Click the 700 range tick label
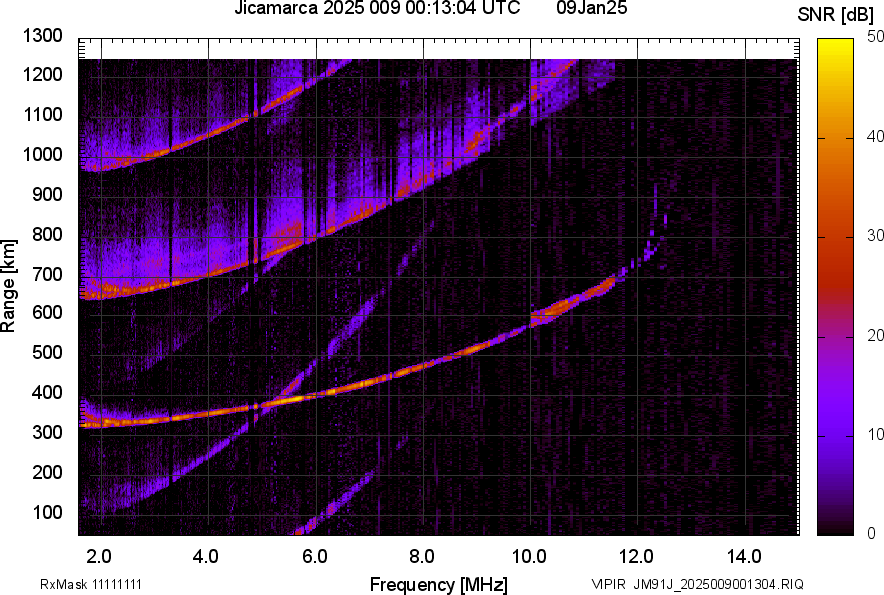884x595 pixels. point(47,274)
